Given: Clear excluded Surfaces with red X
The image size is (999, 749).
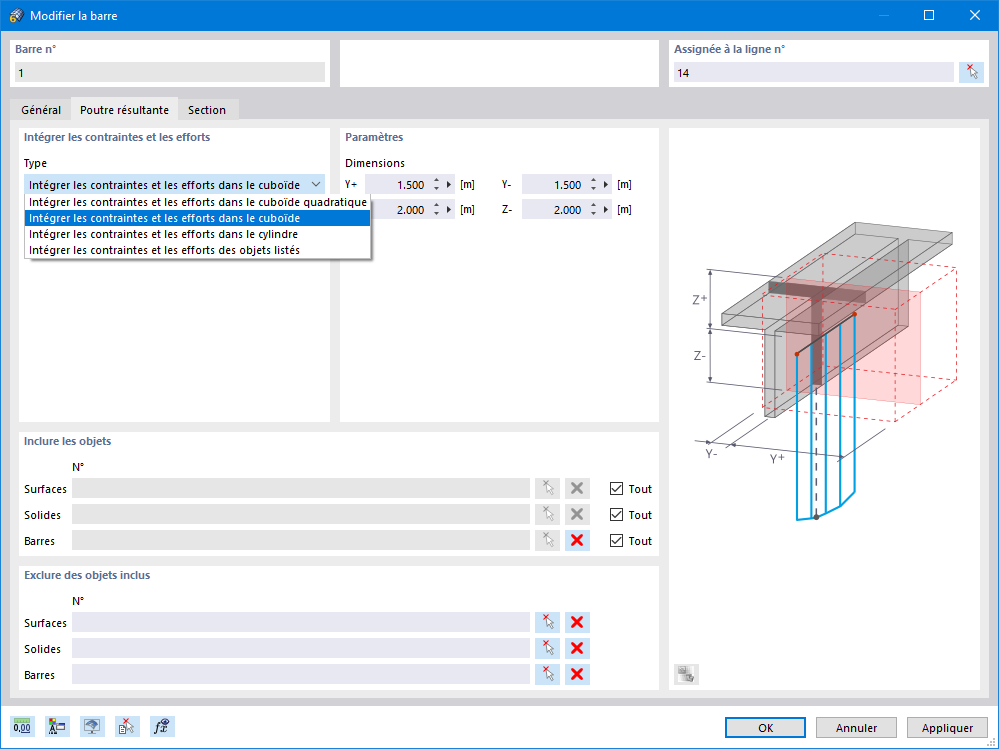Looking at the screenshot, I should pyautogui.click(x=577, y=622).
